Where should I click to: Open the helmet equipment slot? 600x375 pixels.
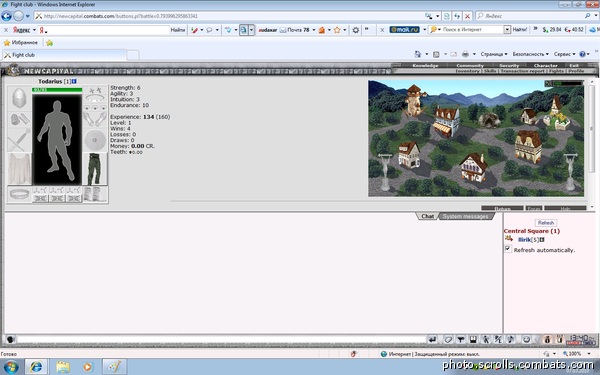click(19, 98)
